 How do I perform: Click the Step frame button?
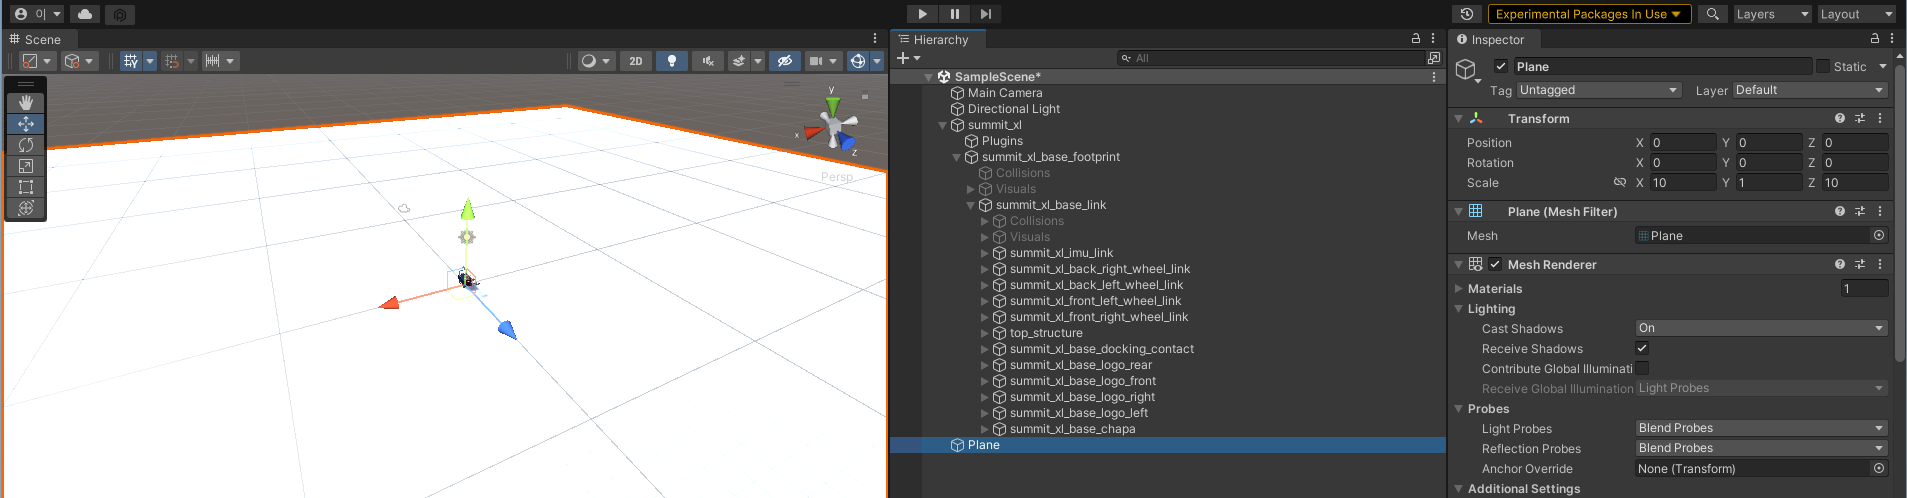pyautogui.click(x=986, y=14)
